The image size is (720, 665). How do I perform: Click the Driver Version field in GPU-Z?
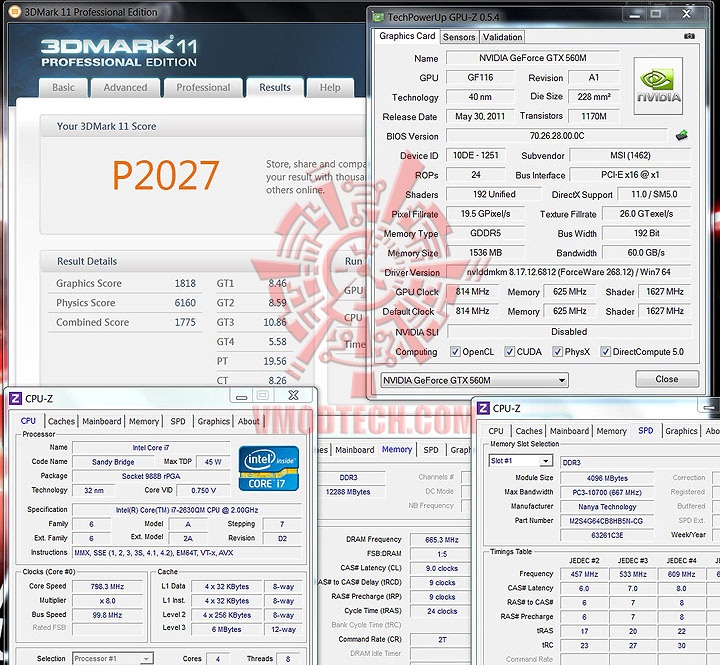[568, 272]
